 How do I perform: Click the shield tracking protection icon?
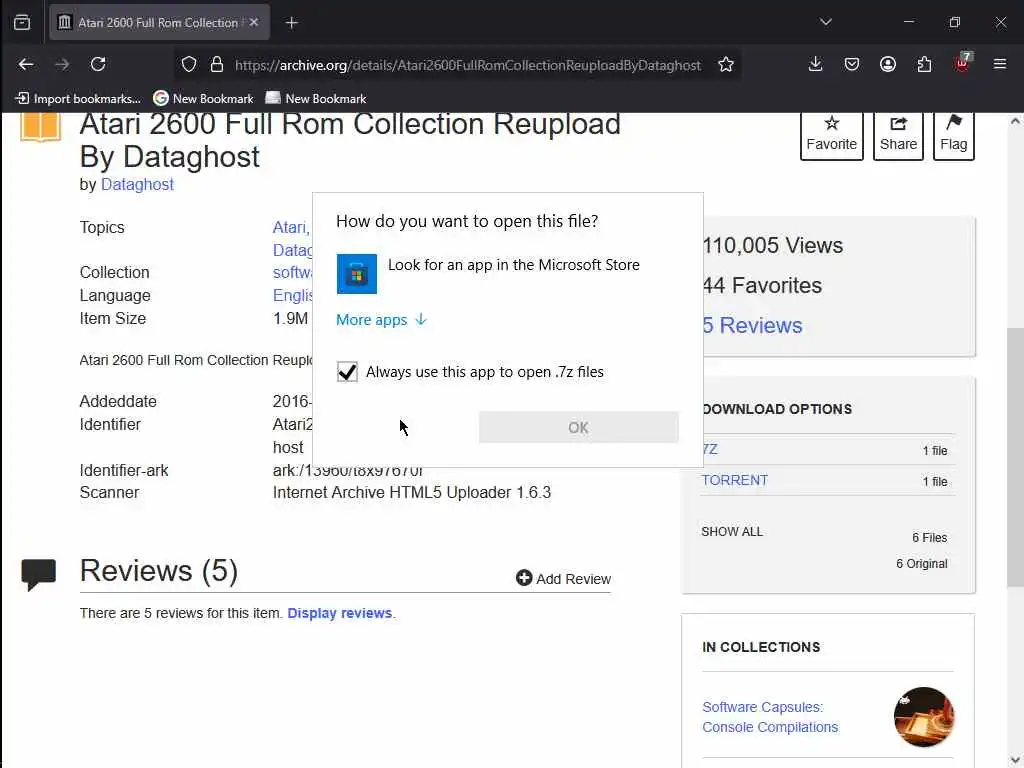pyautogui.click(x=189, y=64)
